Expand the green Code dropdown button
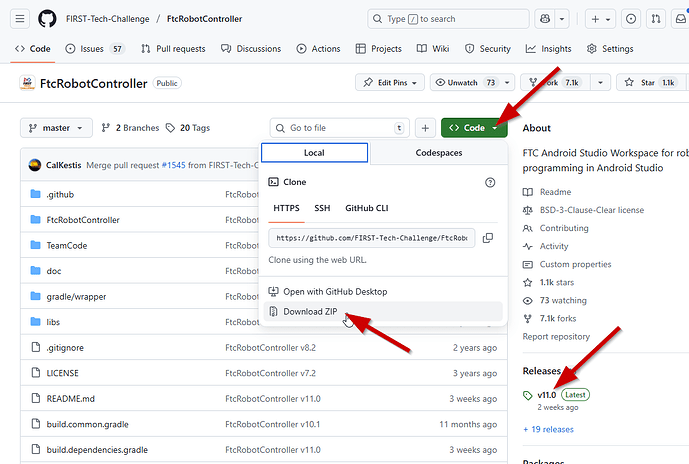The image size is (689, 464). pyautogui.click(x=474, y=128)
